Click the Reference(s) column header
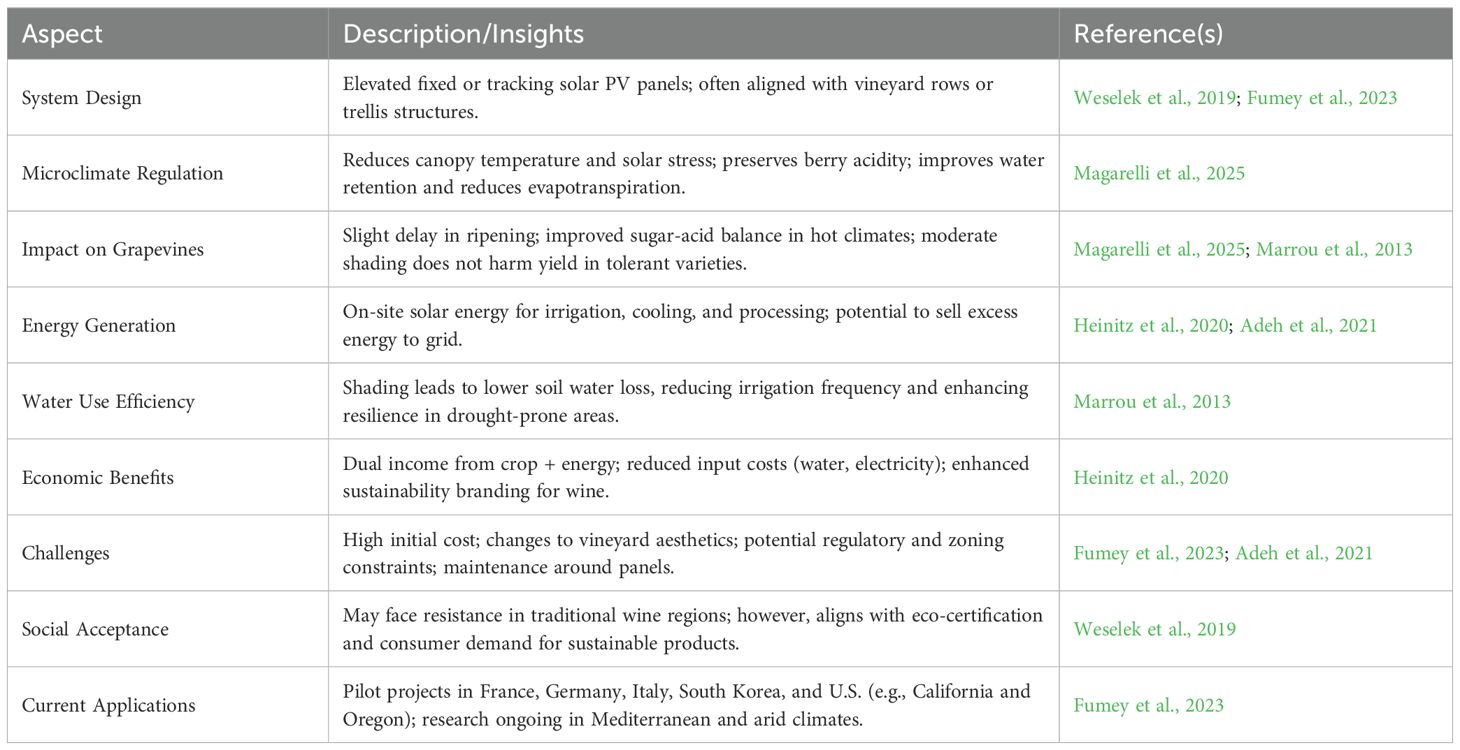This screenshot has width=1460, height=750. pos(1148,34)
